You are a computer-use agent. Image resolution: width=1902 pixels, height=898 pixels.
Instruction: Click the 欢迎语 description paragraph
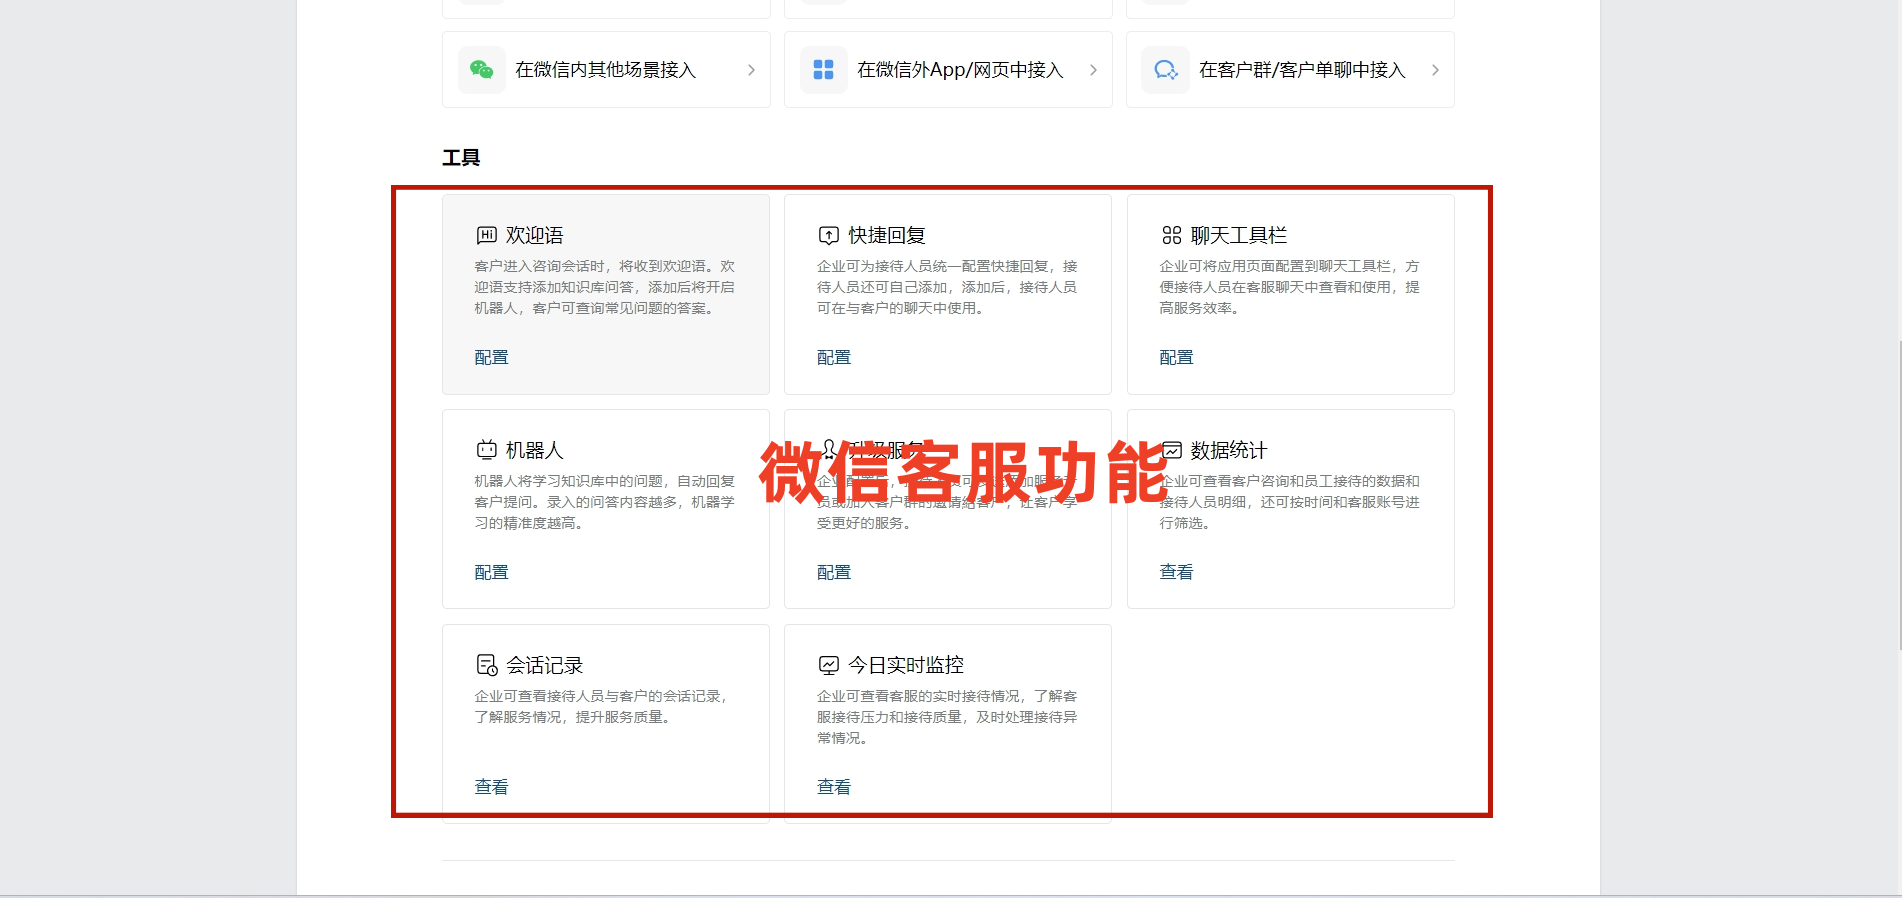pyautogui.click(x=604, y=287)
